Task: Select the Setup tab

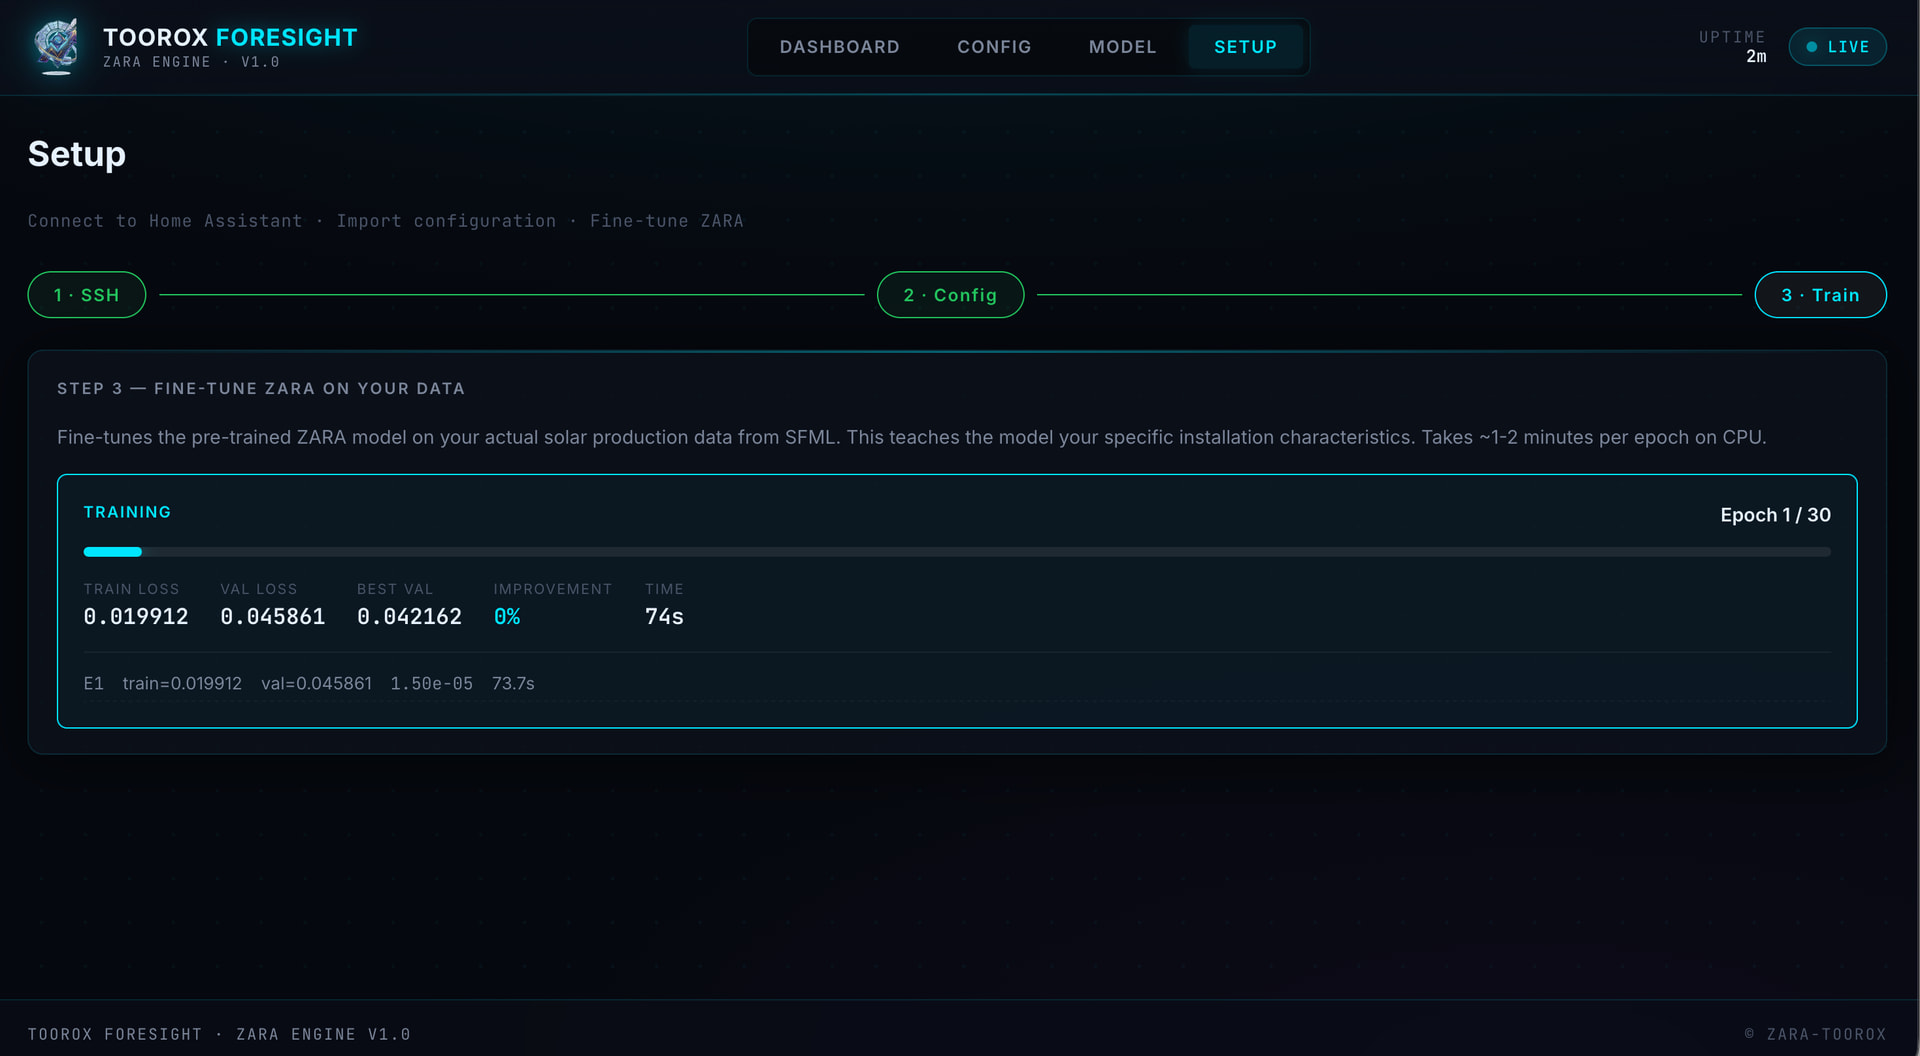Action: (1245, 47)
